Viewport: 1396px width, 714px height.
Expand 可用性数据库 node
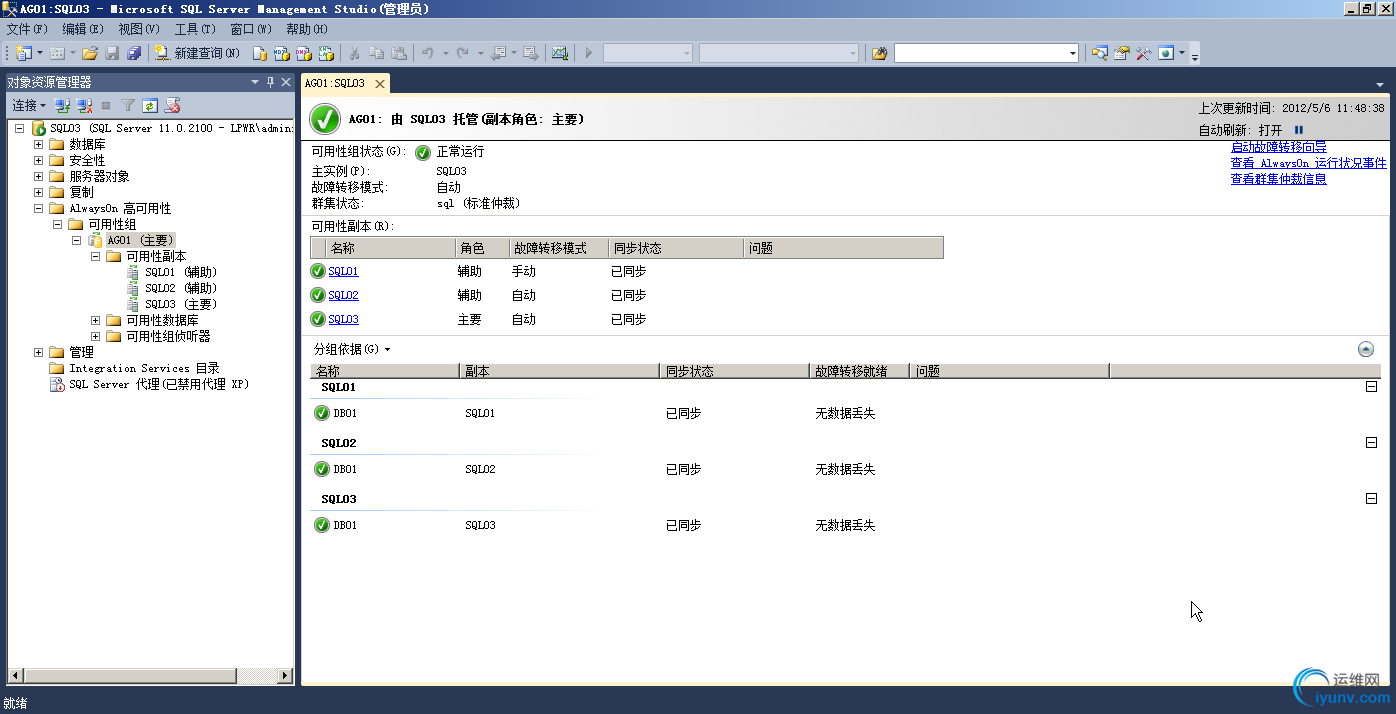[96, 320]
